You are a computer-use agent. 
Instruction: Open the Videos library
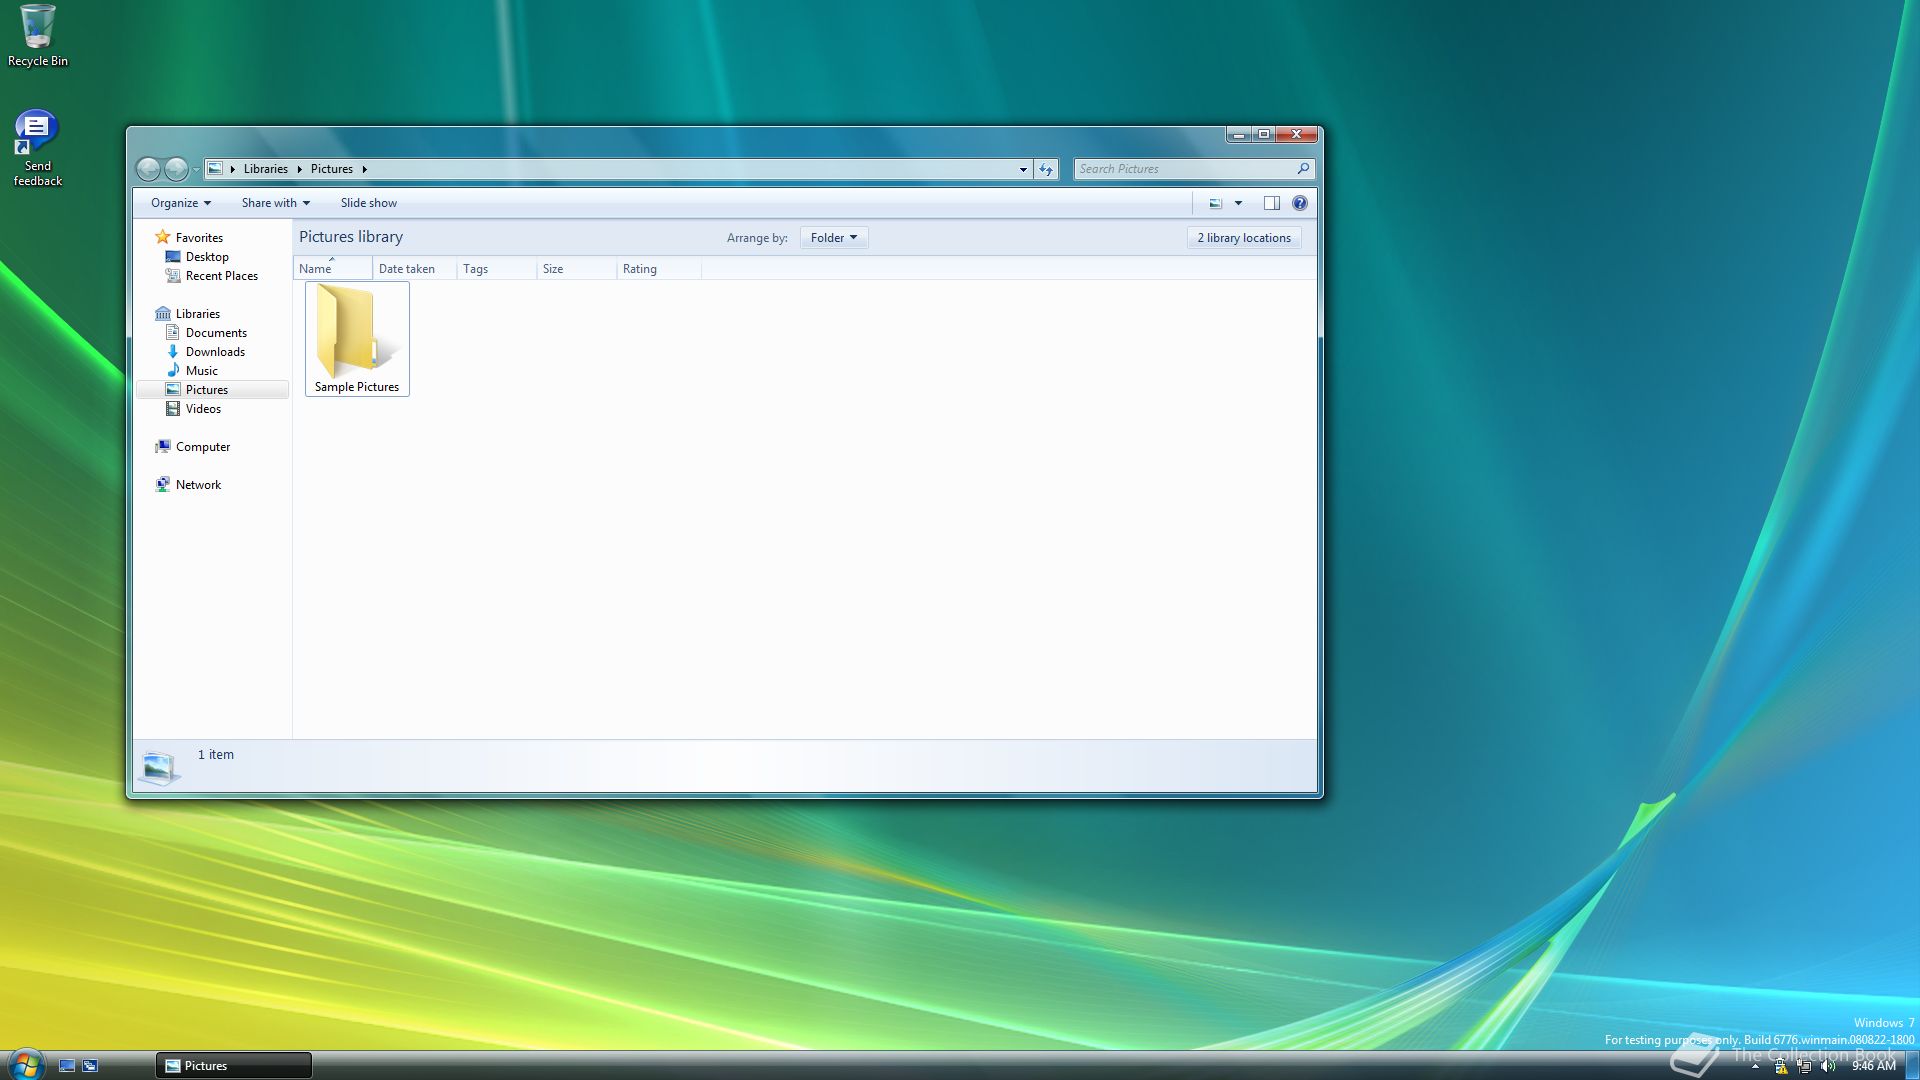(203, 409)
